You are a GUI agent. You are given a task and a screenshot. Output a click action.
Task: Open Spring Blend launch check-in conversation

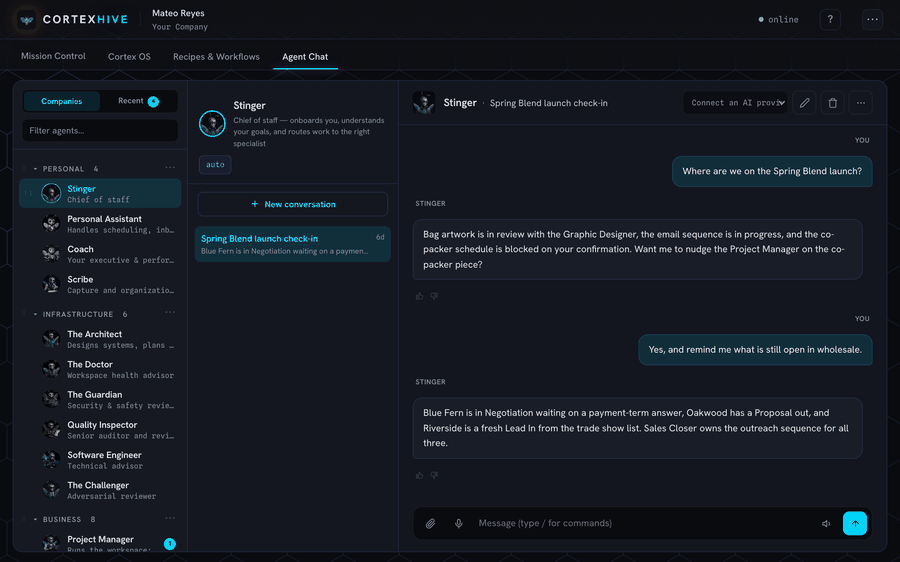coord(293,244)
